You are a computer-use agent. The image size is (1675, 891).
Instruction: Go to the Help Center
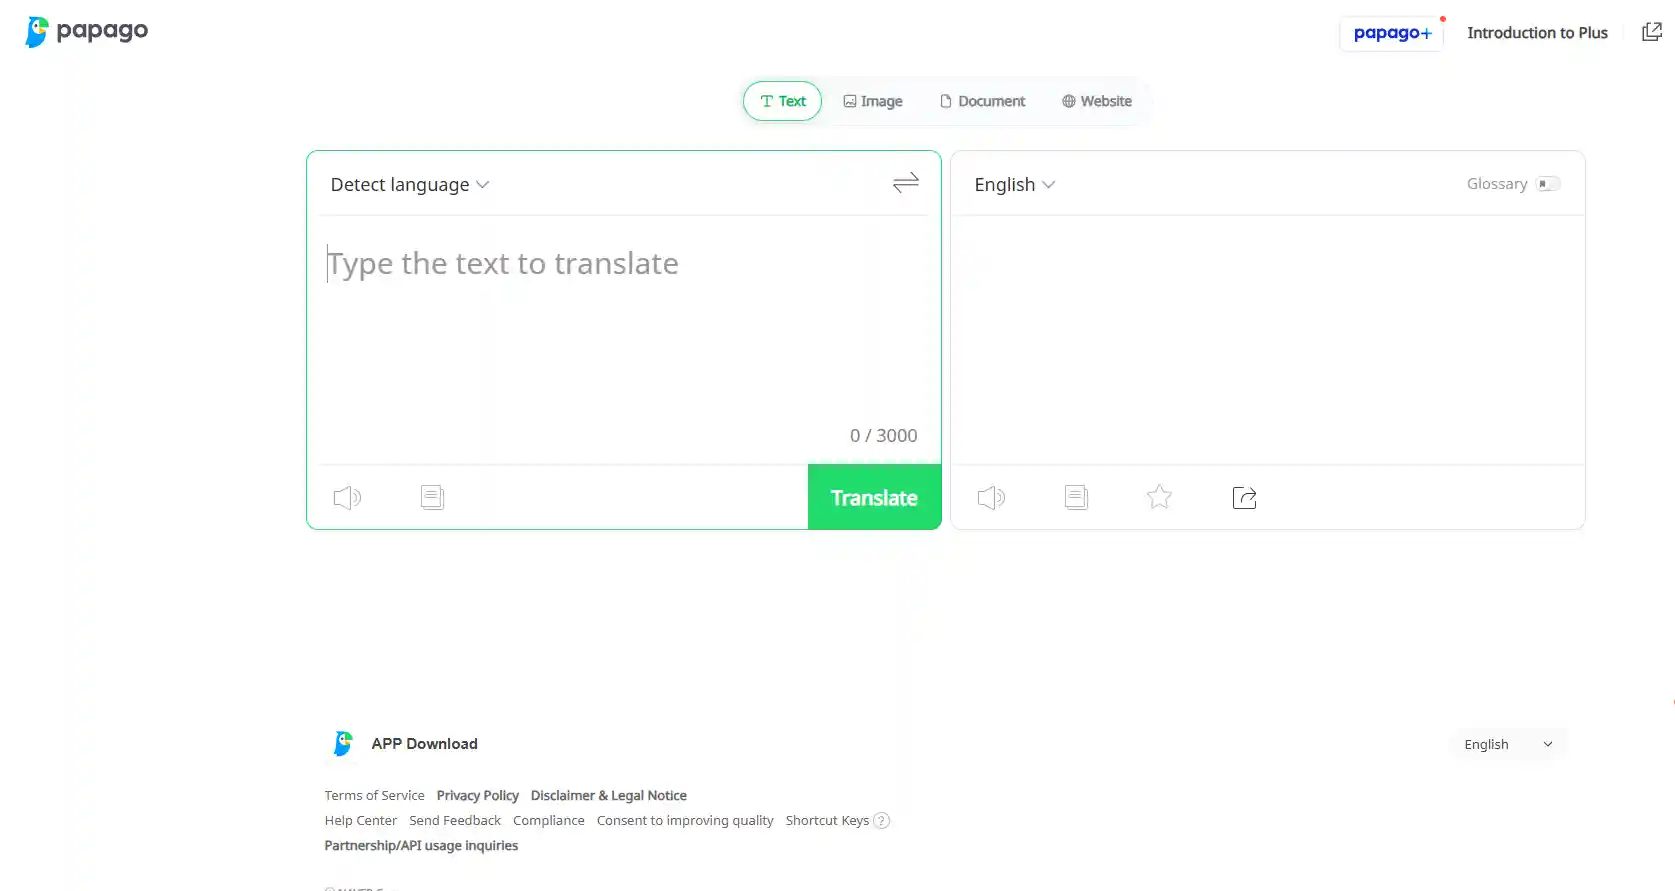(x=360, y=821)
